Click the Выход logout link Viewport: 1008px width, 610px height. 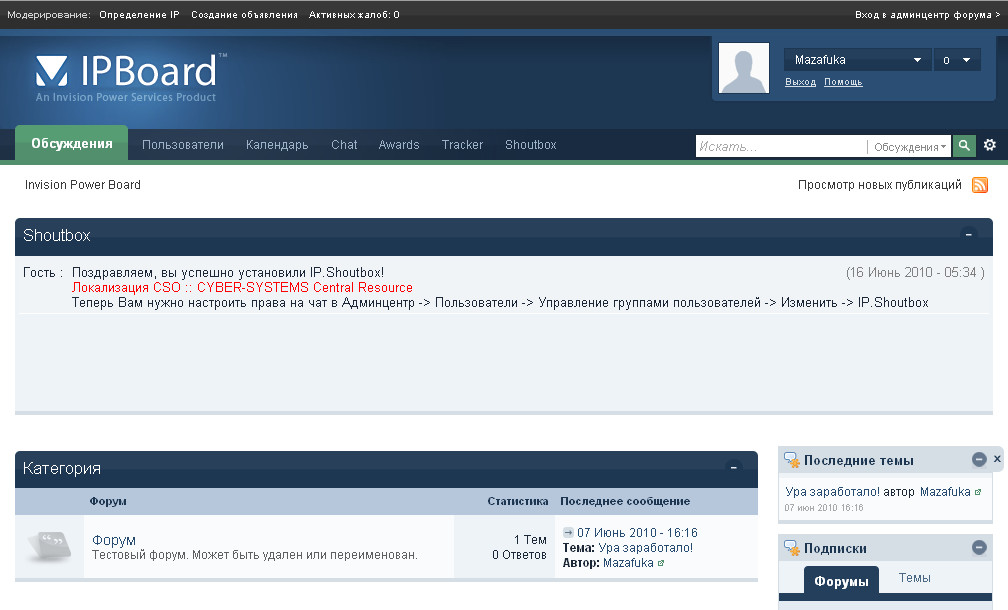(x=800, y=82)
